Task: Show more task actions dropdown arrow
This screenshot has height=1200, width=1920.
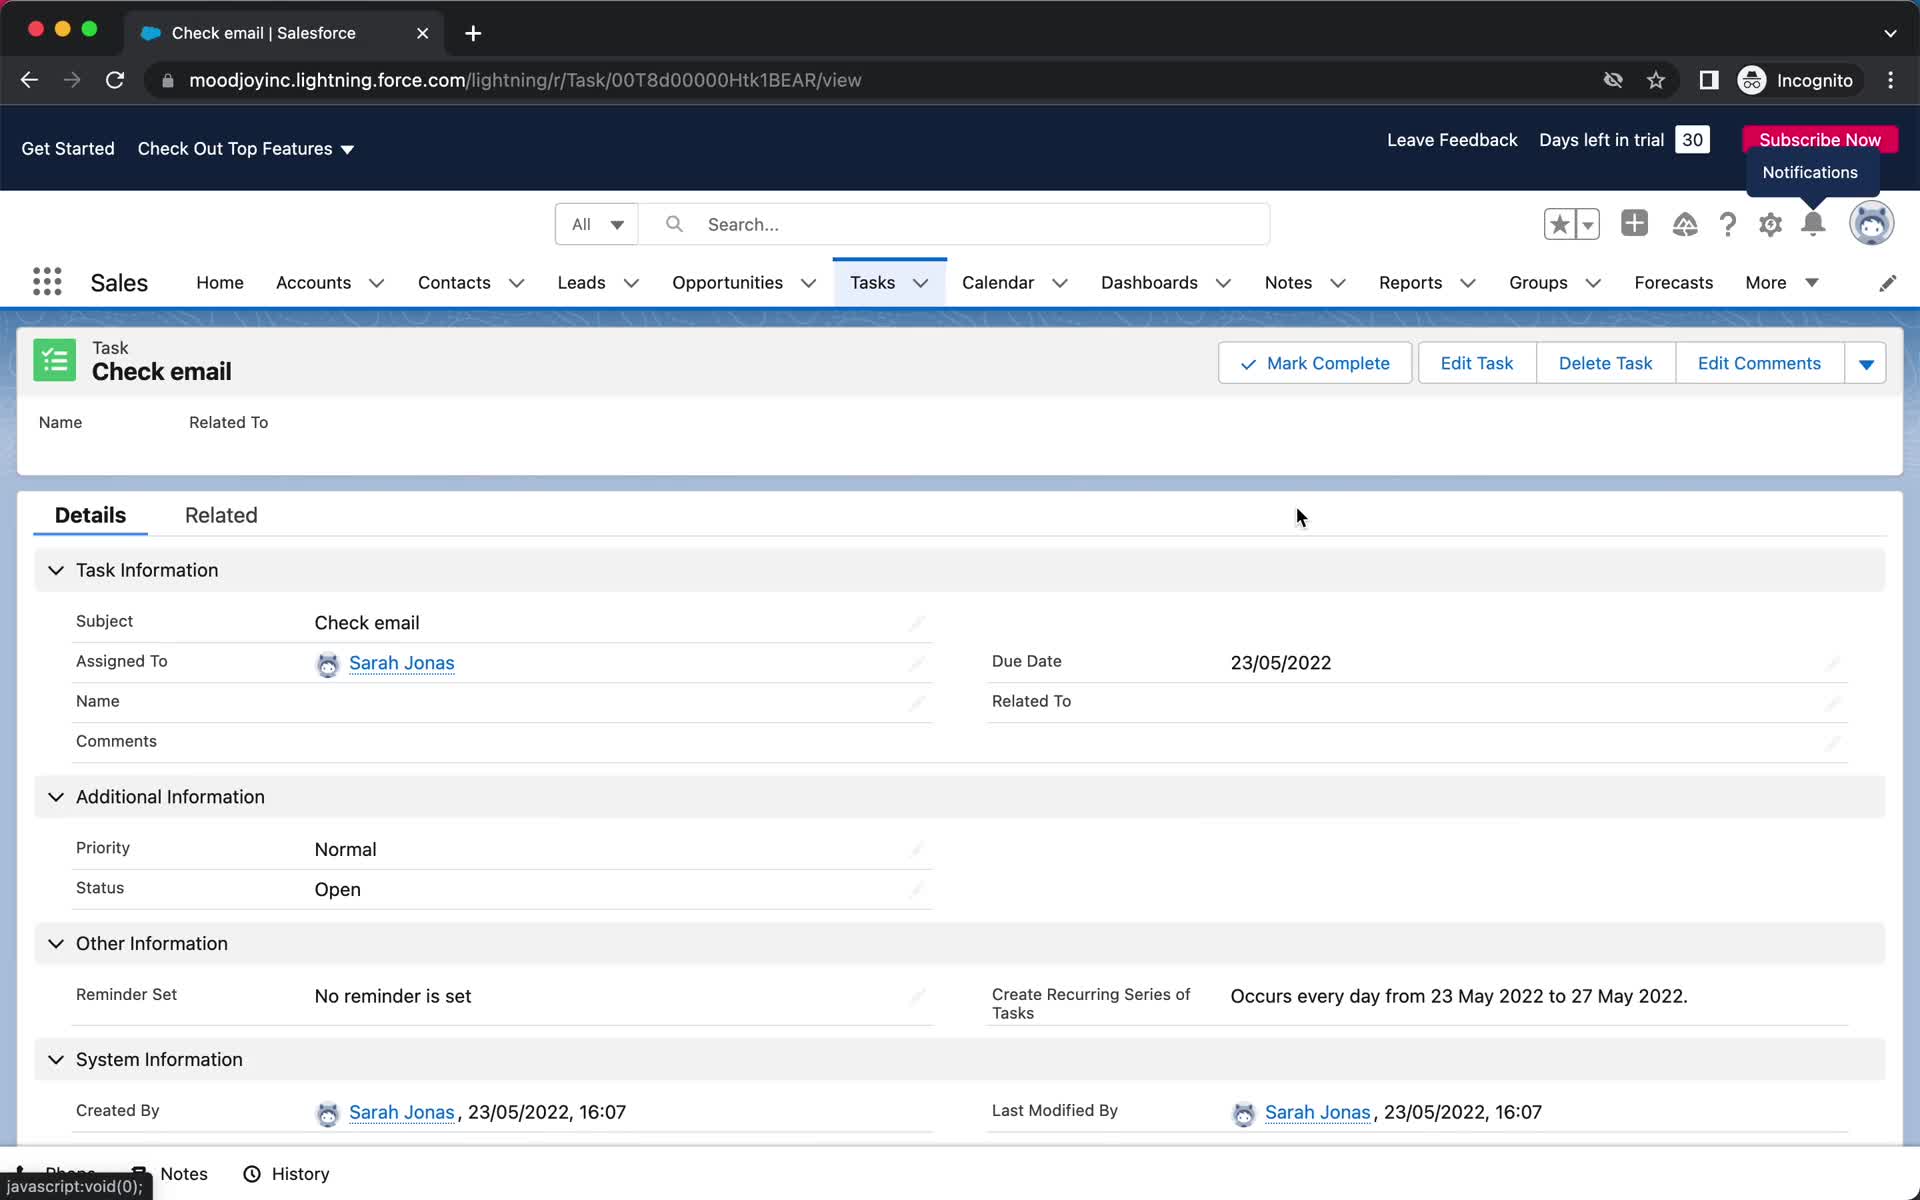Action: coord(1865,363)
